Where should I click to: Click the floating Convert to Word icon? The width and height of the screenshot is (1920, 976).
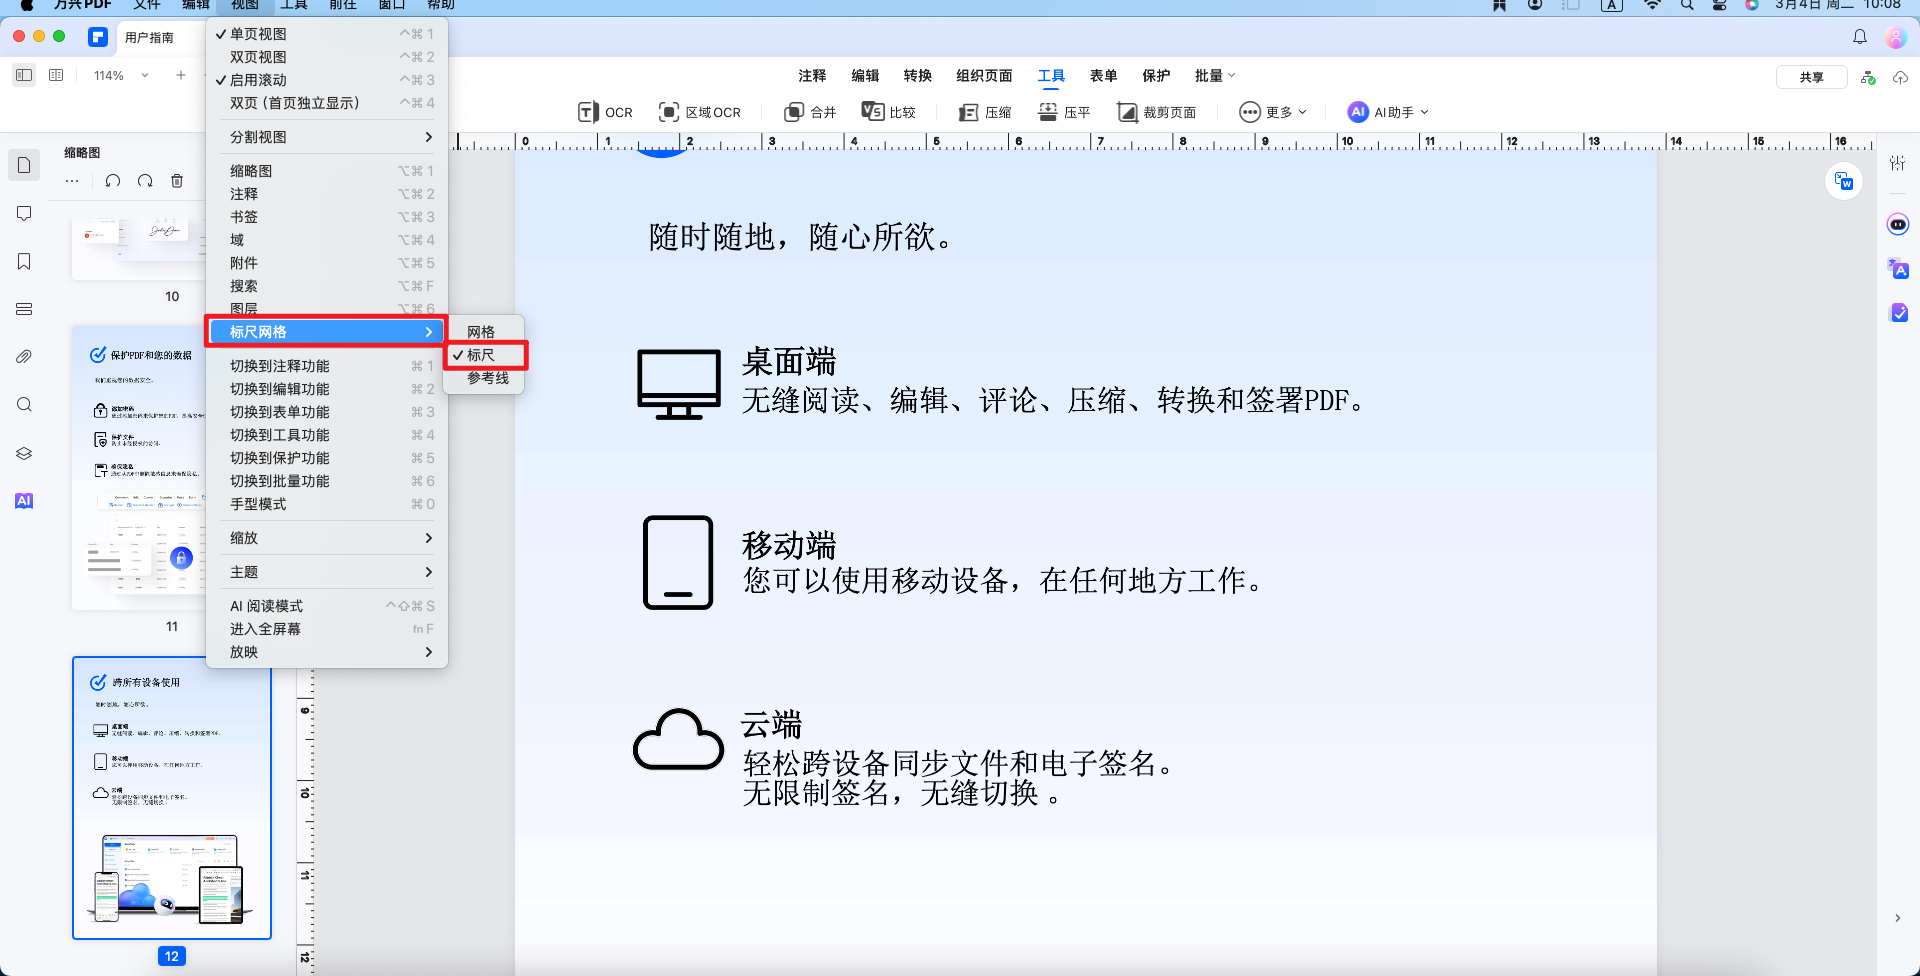click(1844, 181)
